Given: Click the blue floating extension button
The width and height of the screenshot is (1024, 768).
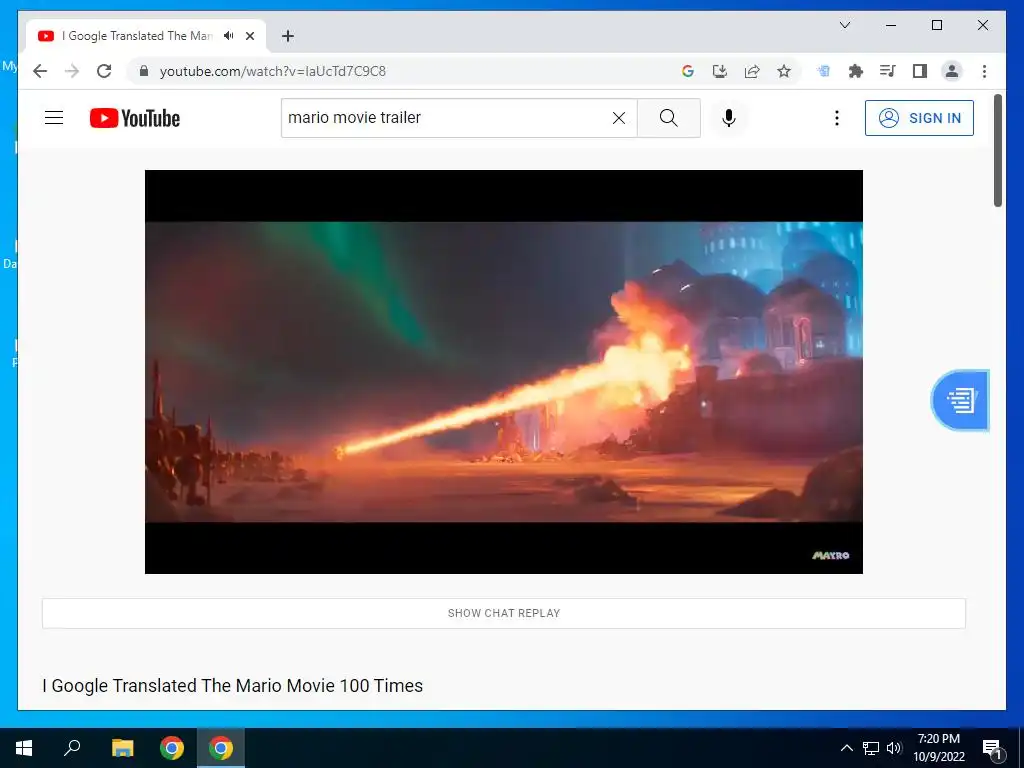Looking at the screenshot, I should pyautogui.click(x=960, y=400).
